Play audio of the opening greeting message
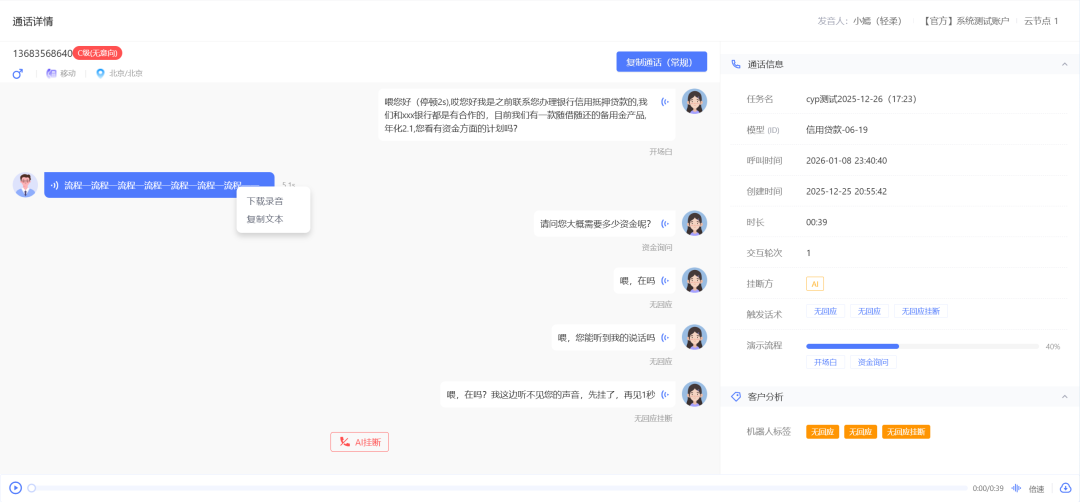Image resolution: width=1080 pixels, height=502 pixels. [665, 101]
